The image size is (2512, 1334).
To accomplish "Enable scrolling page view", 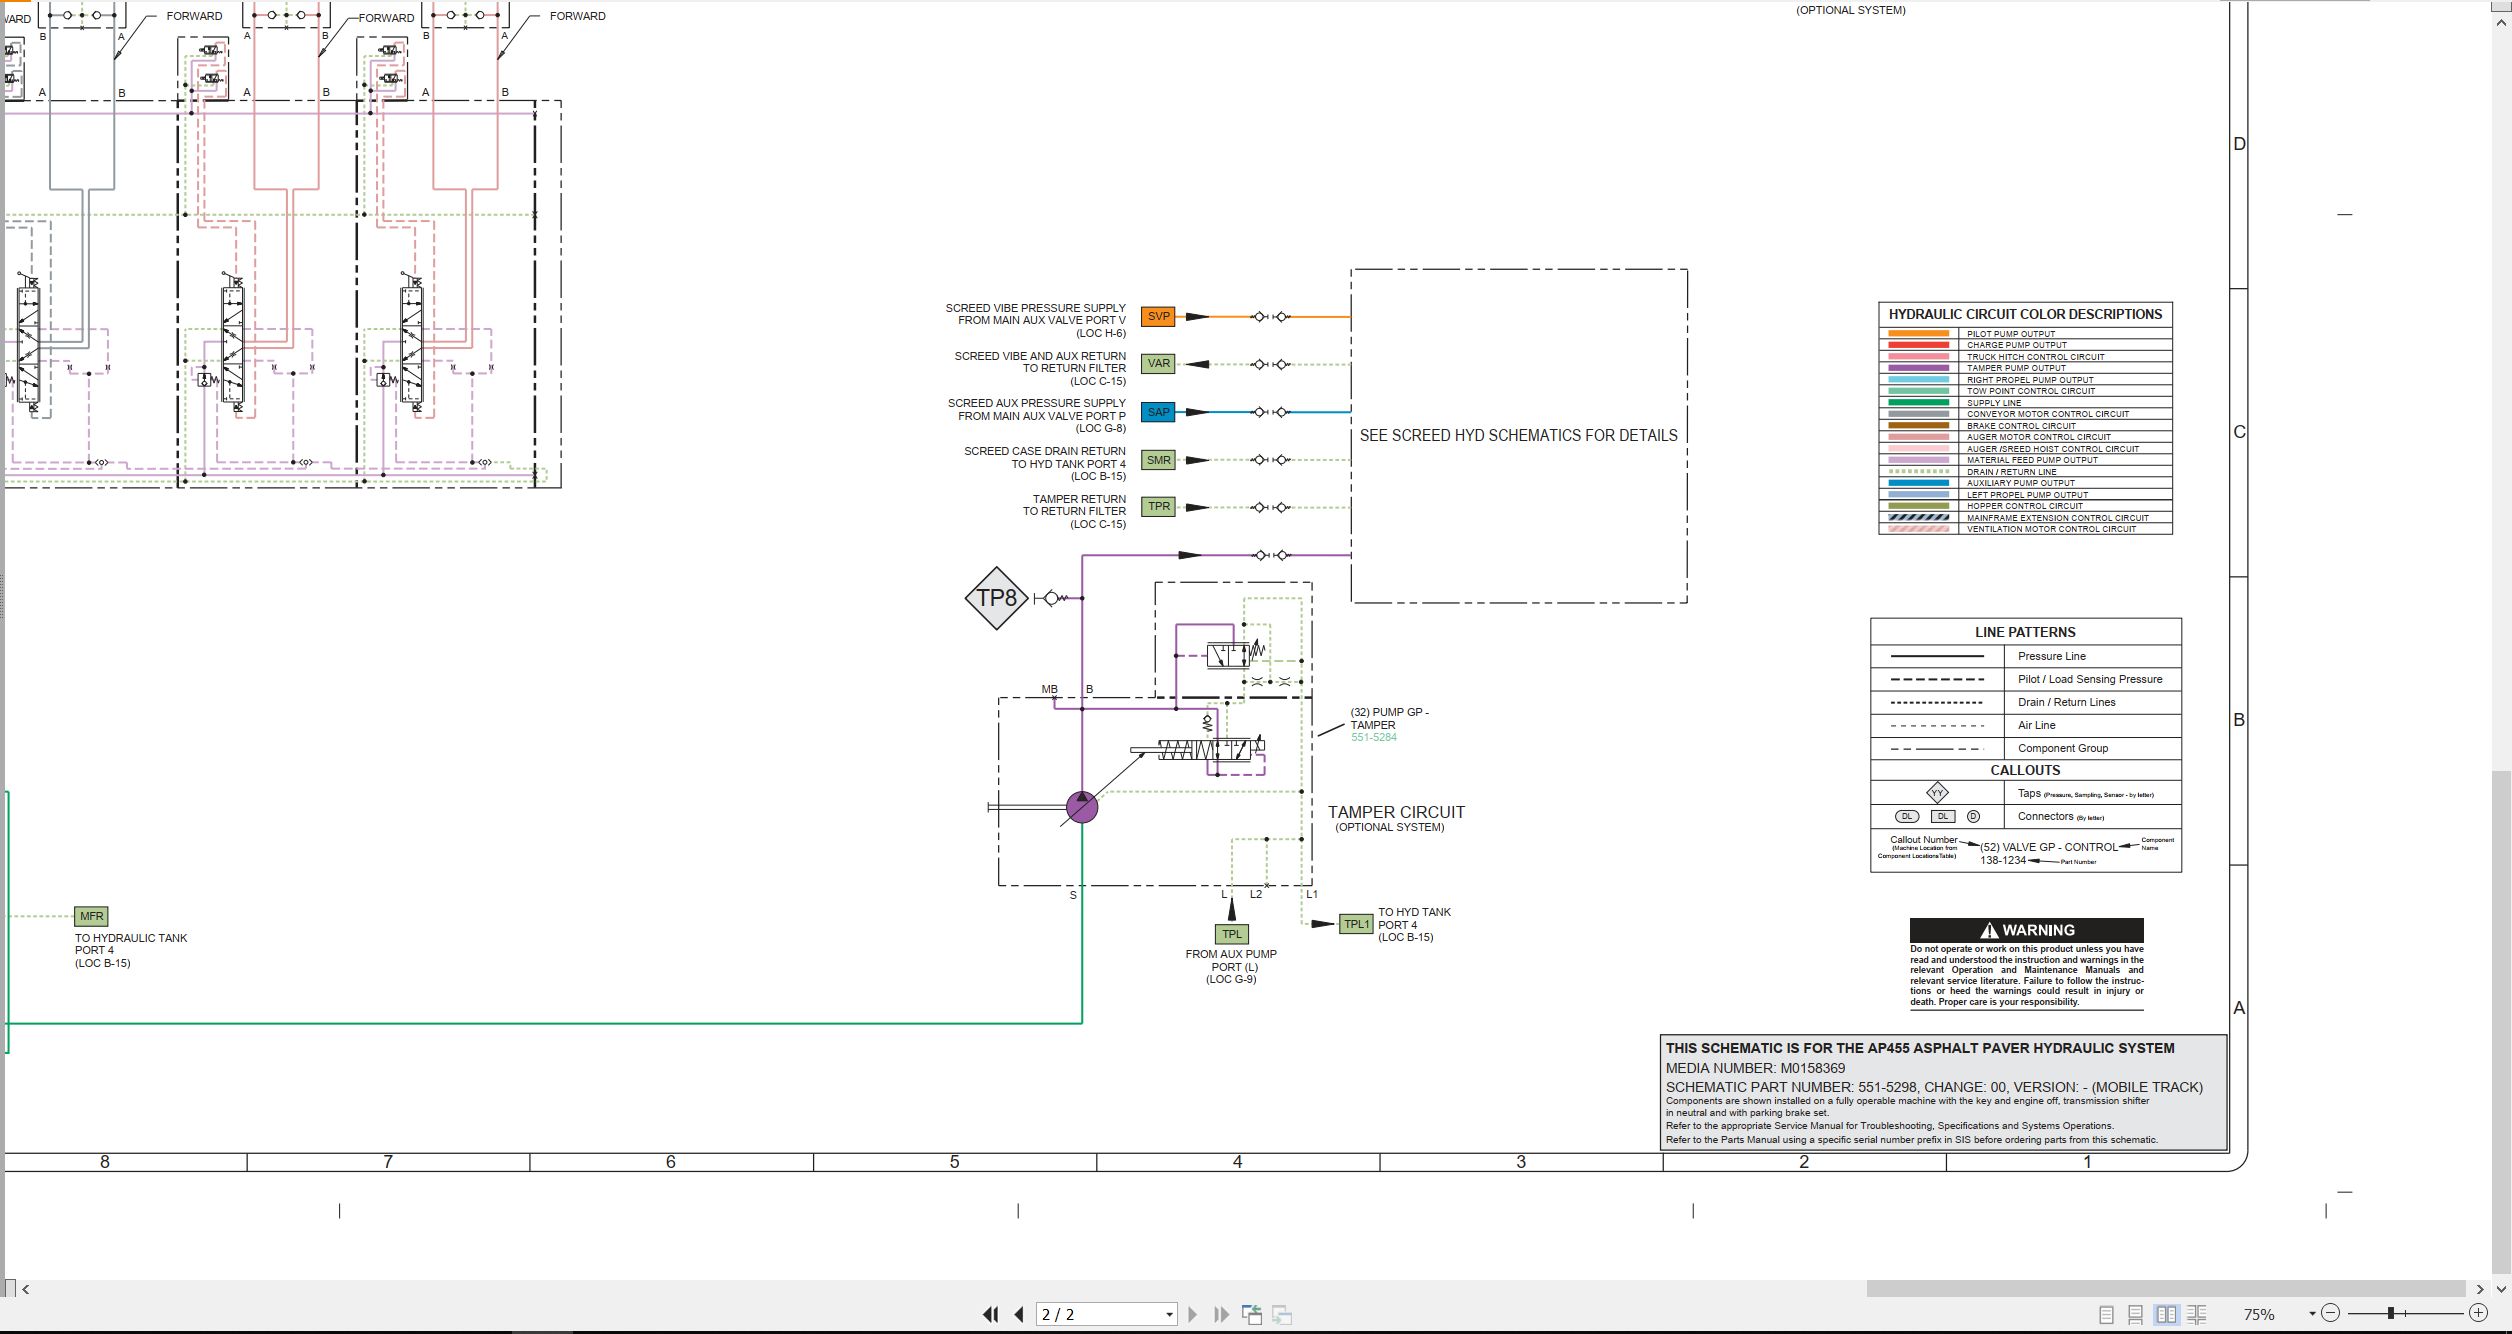I will pos(2135,1314).
